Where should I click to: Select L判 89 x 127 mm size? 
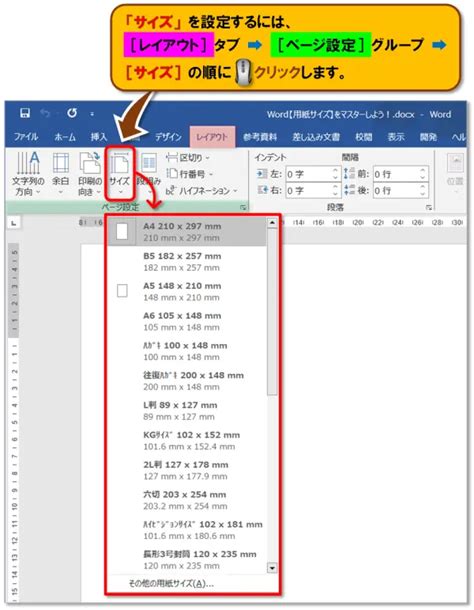click(187, 411)
